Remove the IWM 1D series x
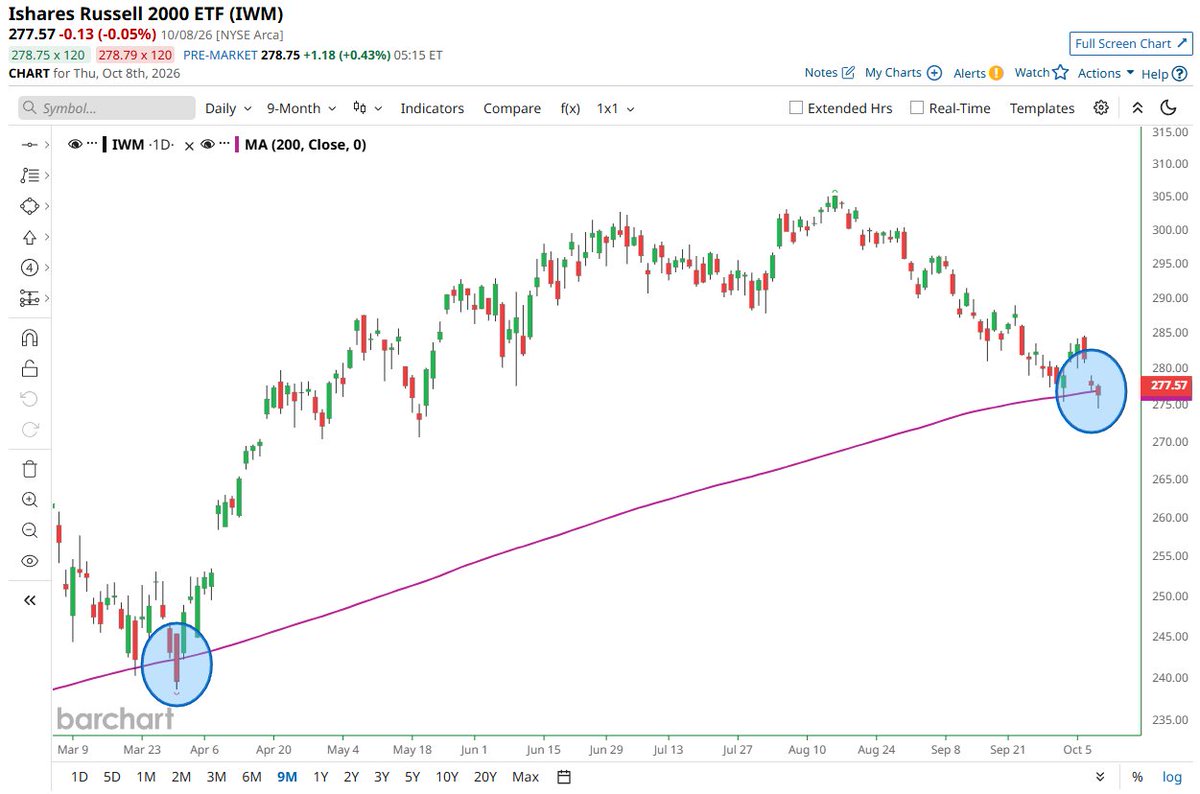 (187, 145)
